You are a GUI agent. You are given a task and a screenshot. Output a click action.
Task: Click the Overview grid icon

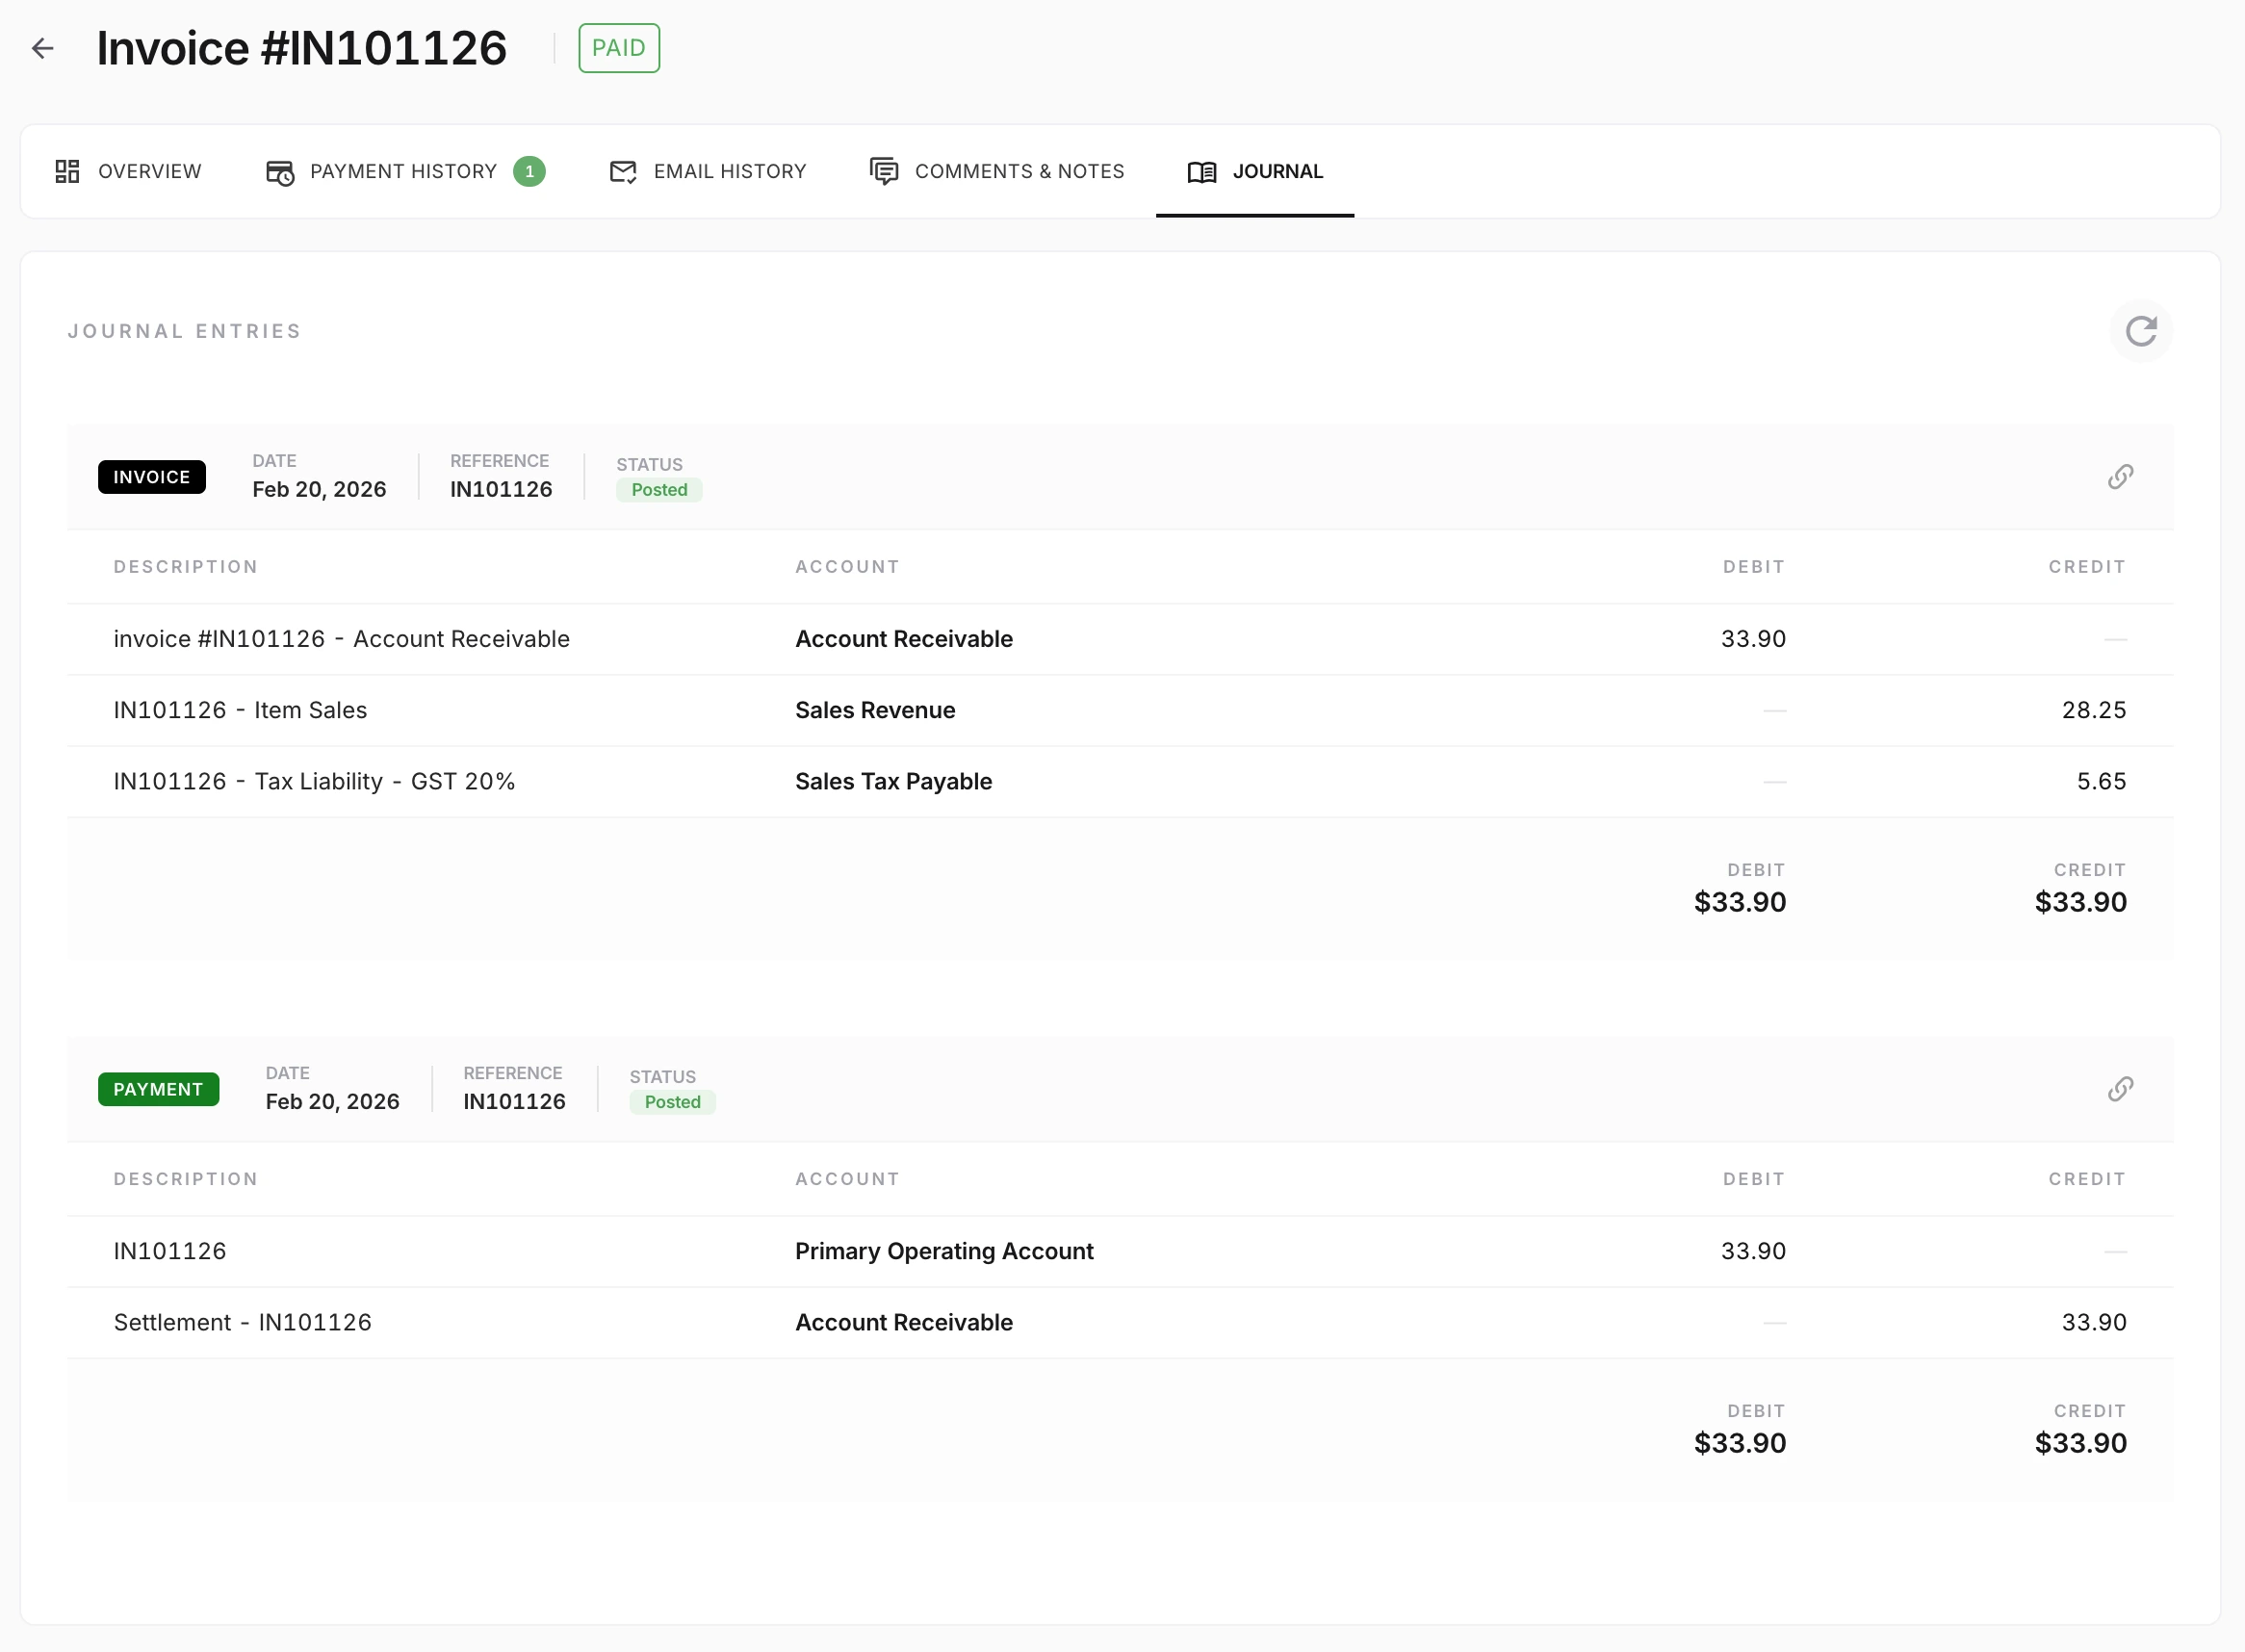(x=67, y=171)
